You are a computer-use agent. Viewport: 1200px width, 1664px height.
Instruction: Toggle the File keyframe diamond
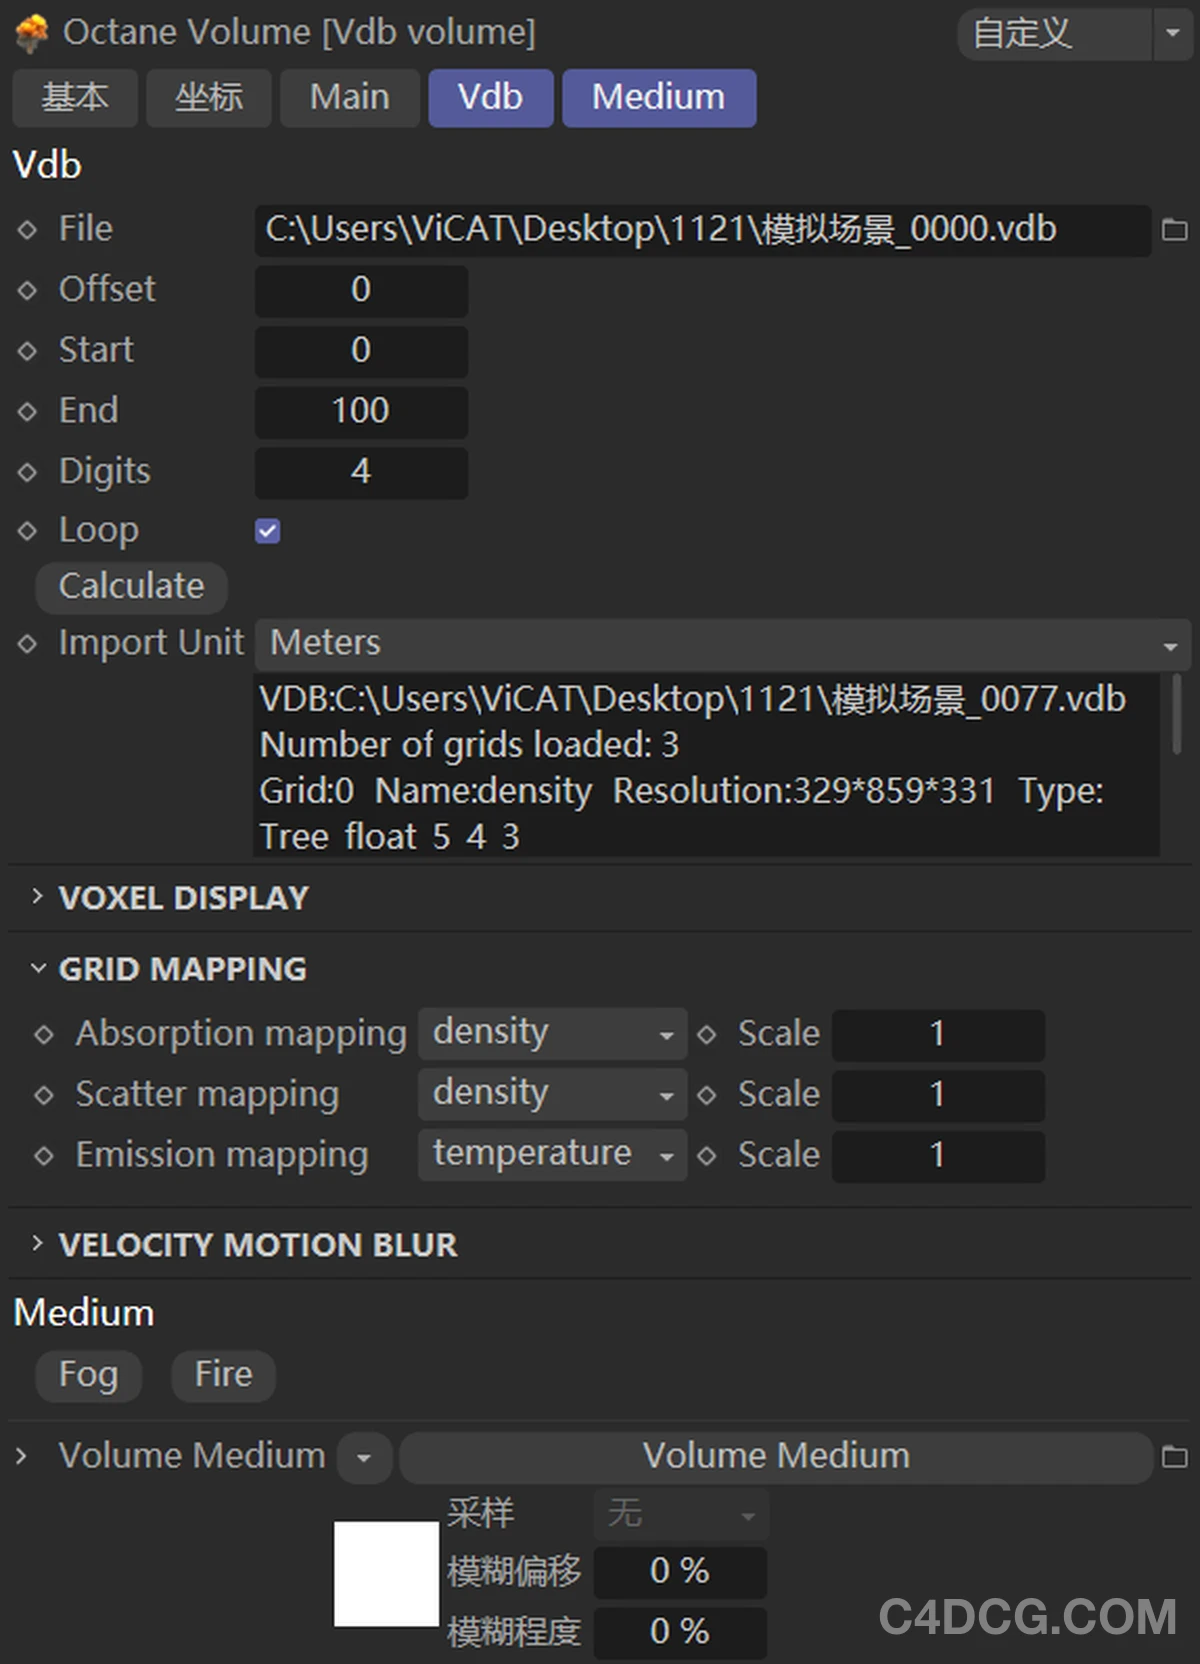tap(27, 230)
